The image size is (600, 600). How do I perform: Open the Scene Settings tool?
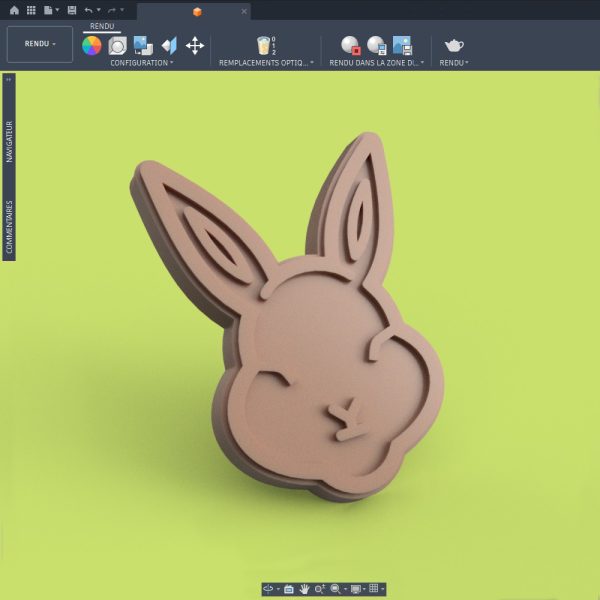click(117, 46)
